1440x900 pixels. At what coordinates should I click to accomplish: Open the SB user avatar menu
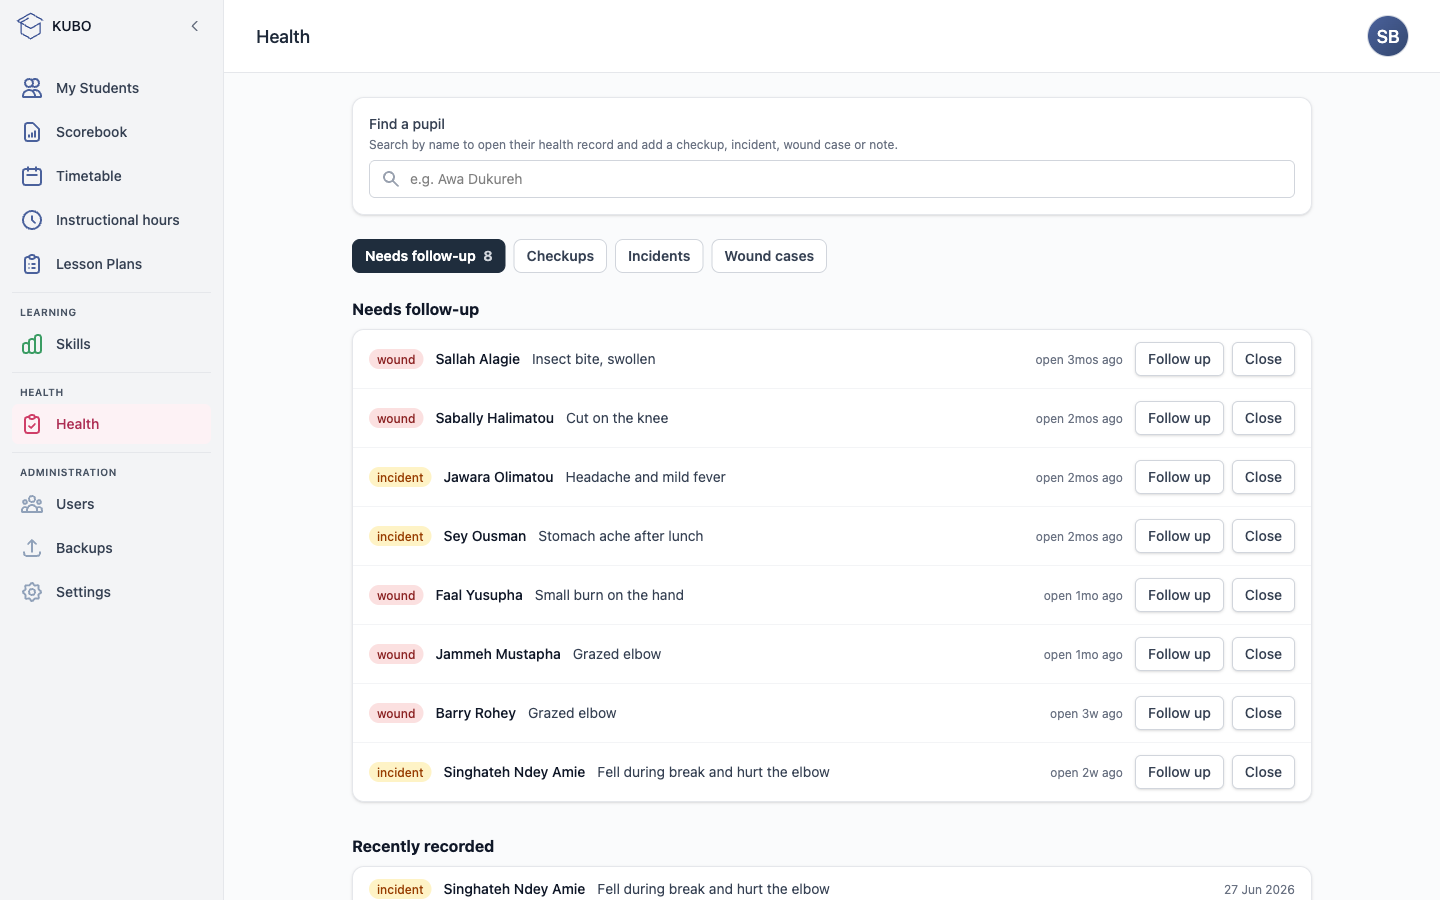(x=1388, y=36)
